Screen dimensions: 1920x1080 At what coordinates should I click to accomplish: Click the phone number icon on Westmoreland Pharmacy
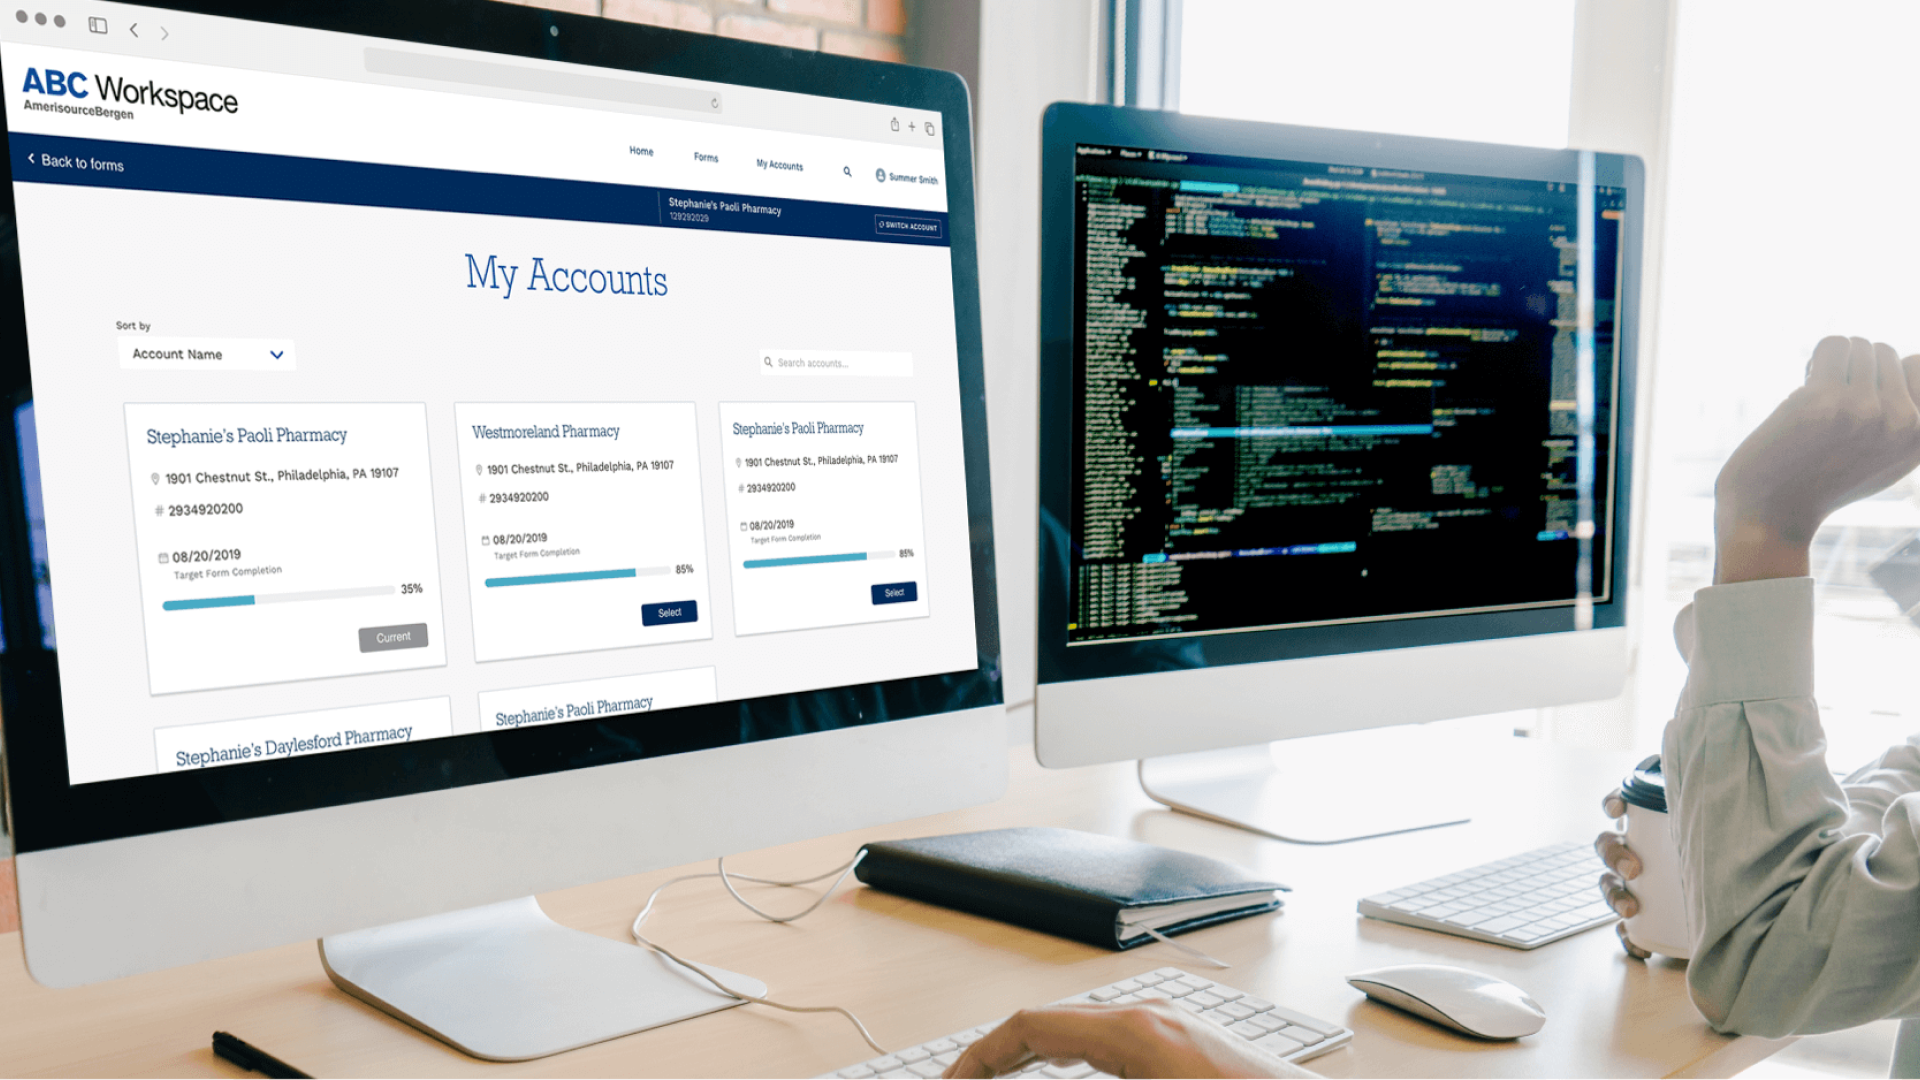coord(481,497)
